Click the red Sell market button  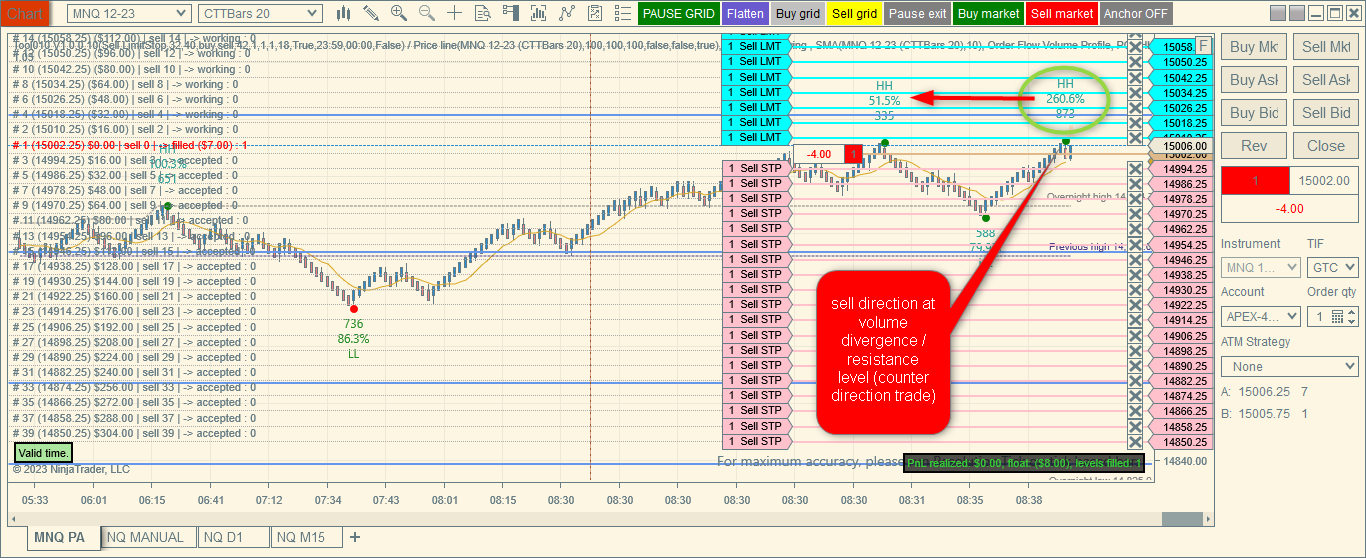(x=1061, y=14)
